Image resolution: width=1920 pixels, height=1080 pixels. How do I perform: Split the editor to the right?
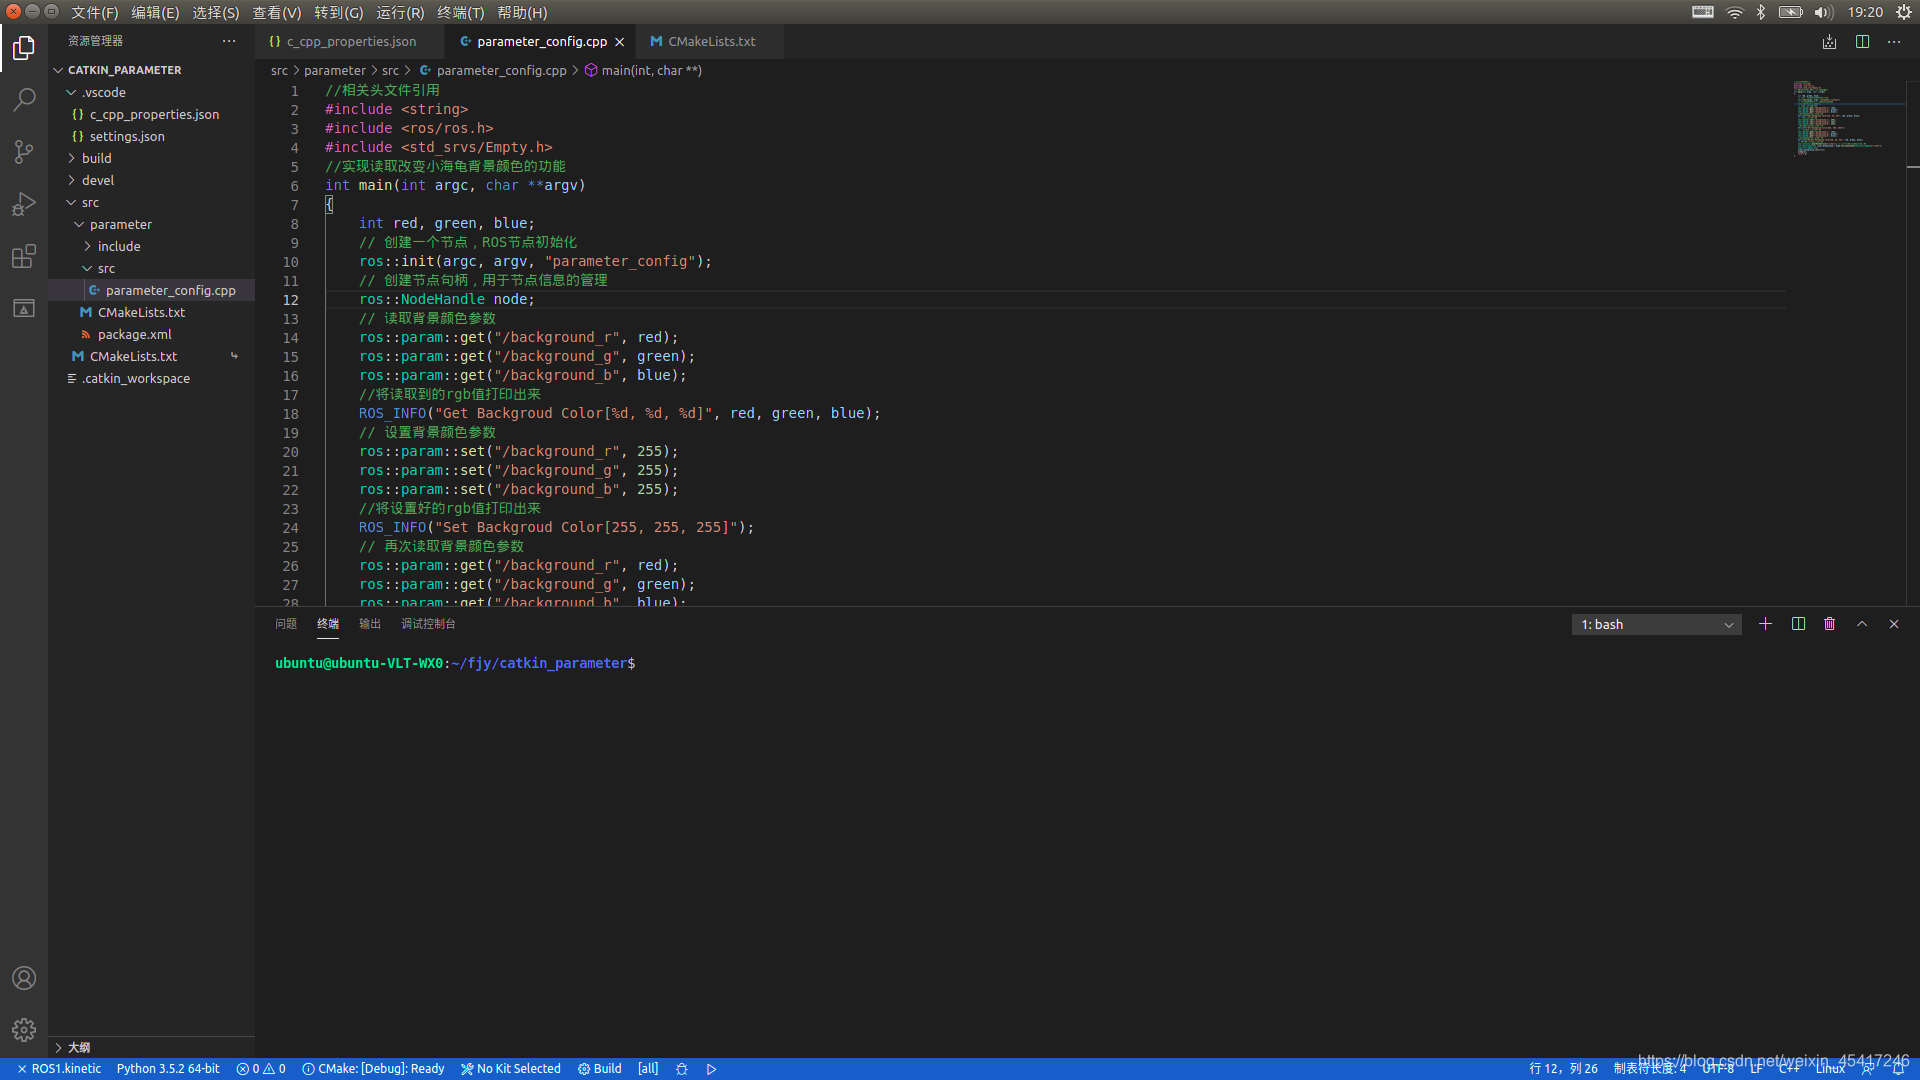click(x=1862, y=42)
